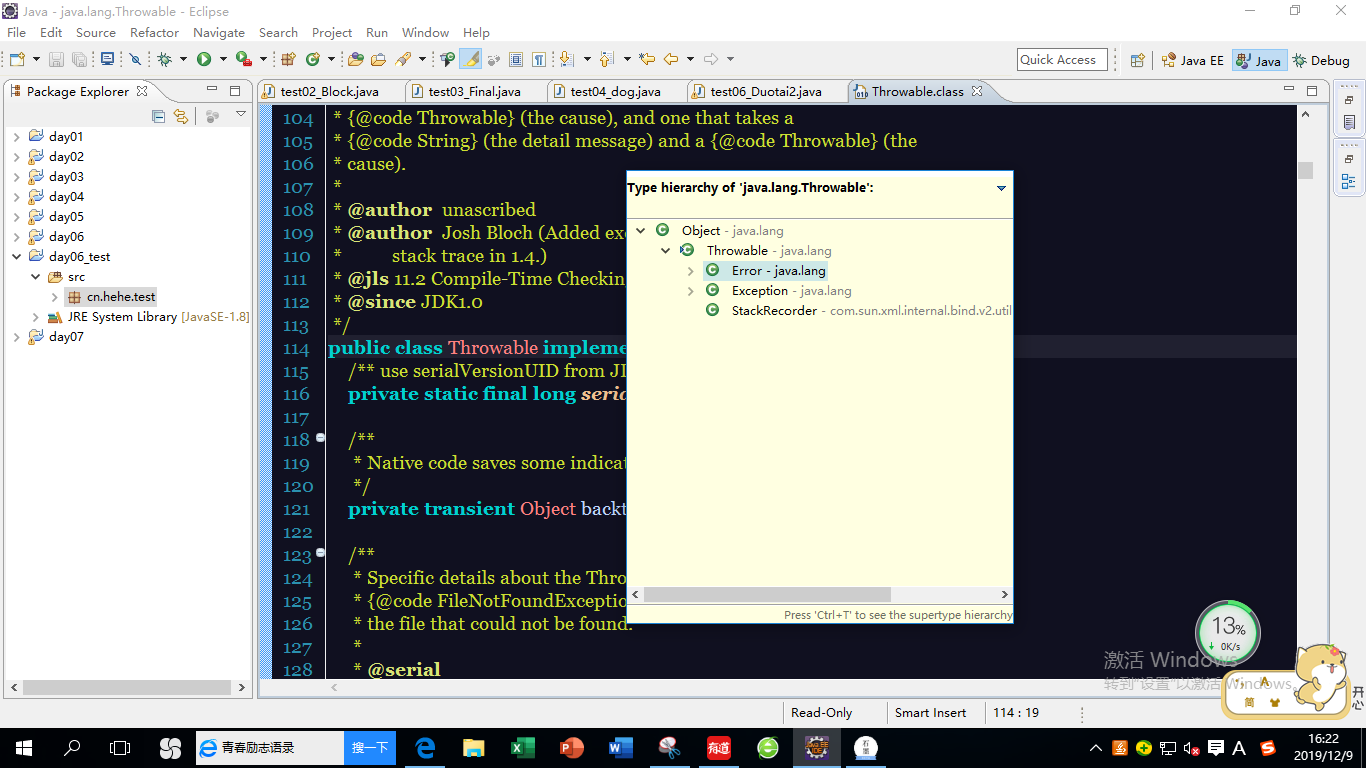Screen dimensions: 1366x768
Task: Open the Refactor menu
Action: (x=154, y=33)
